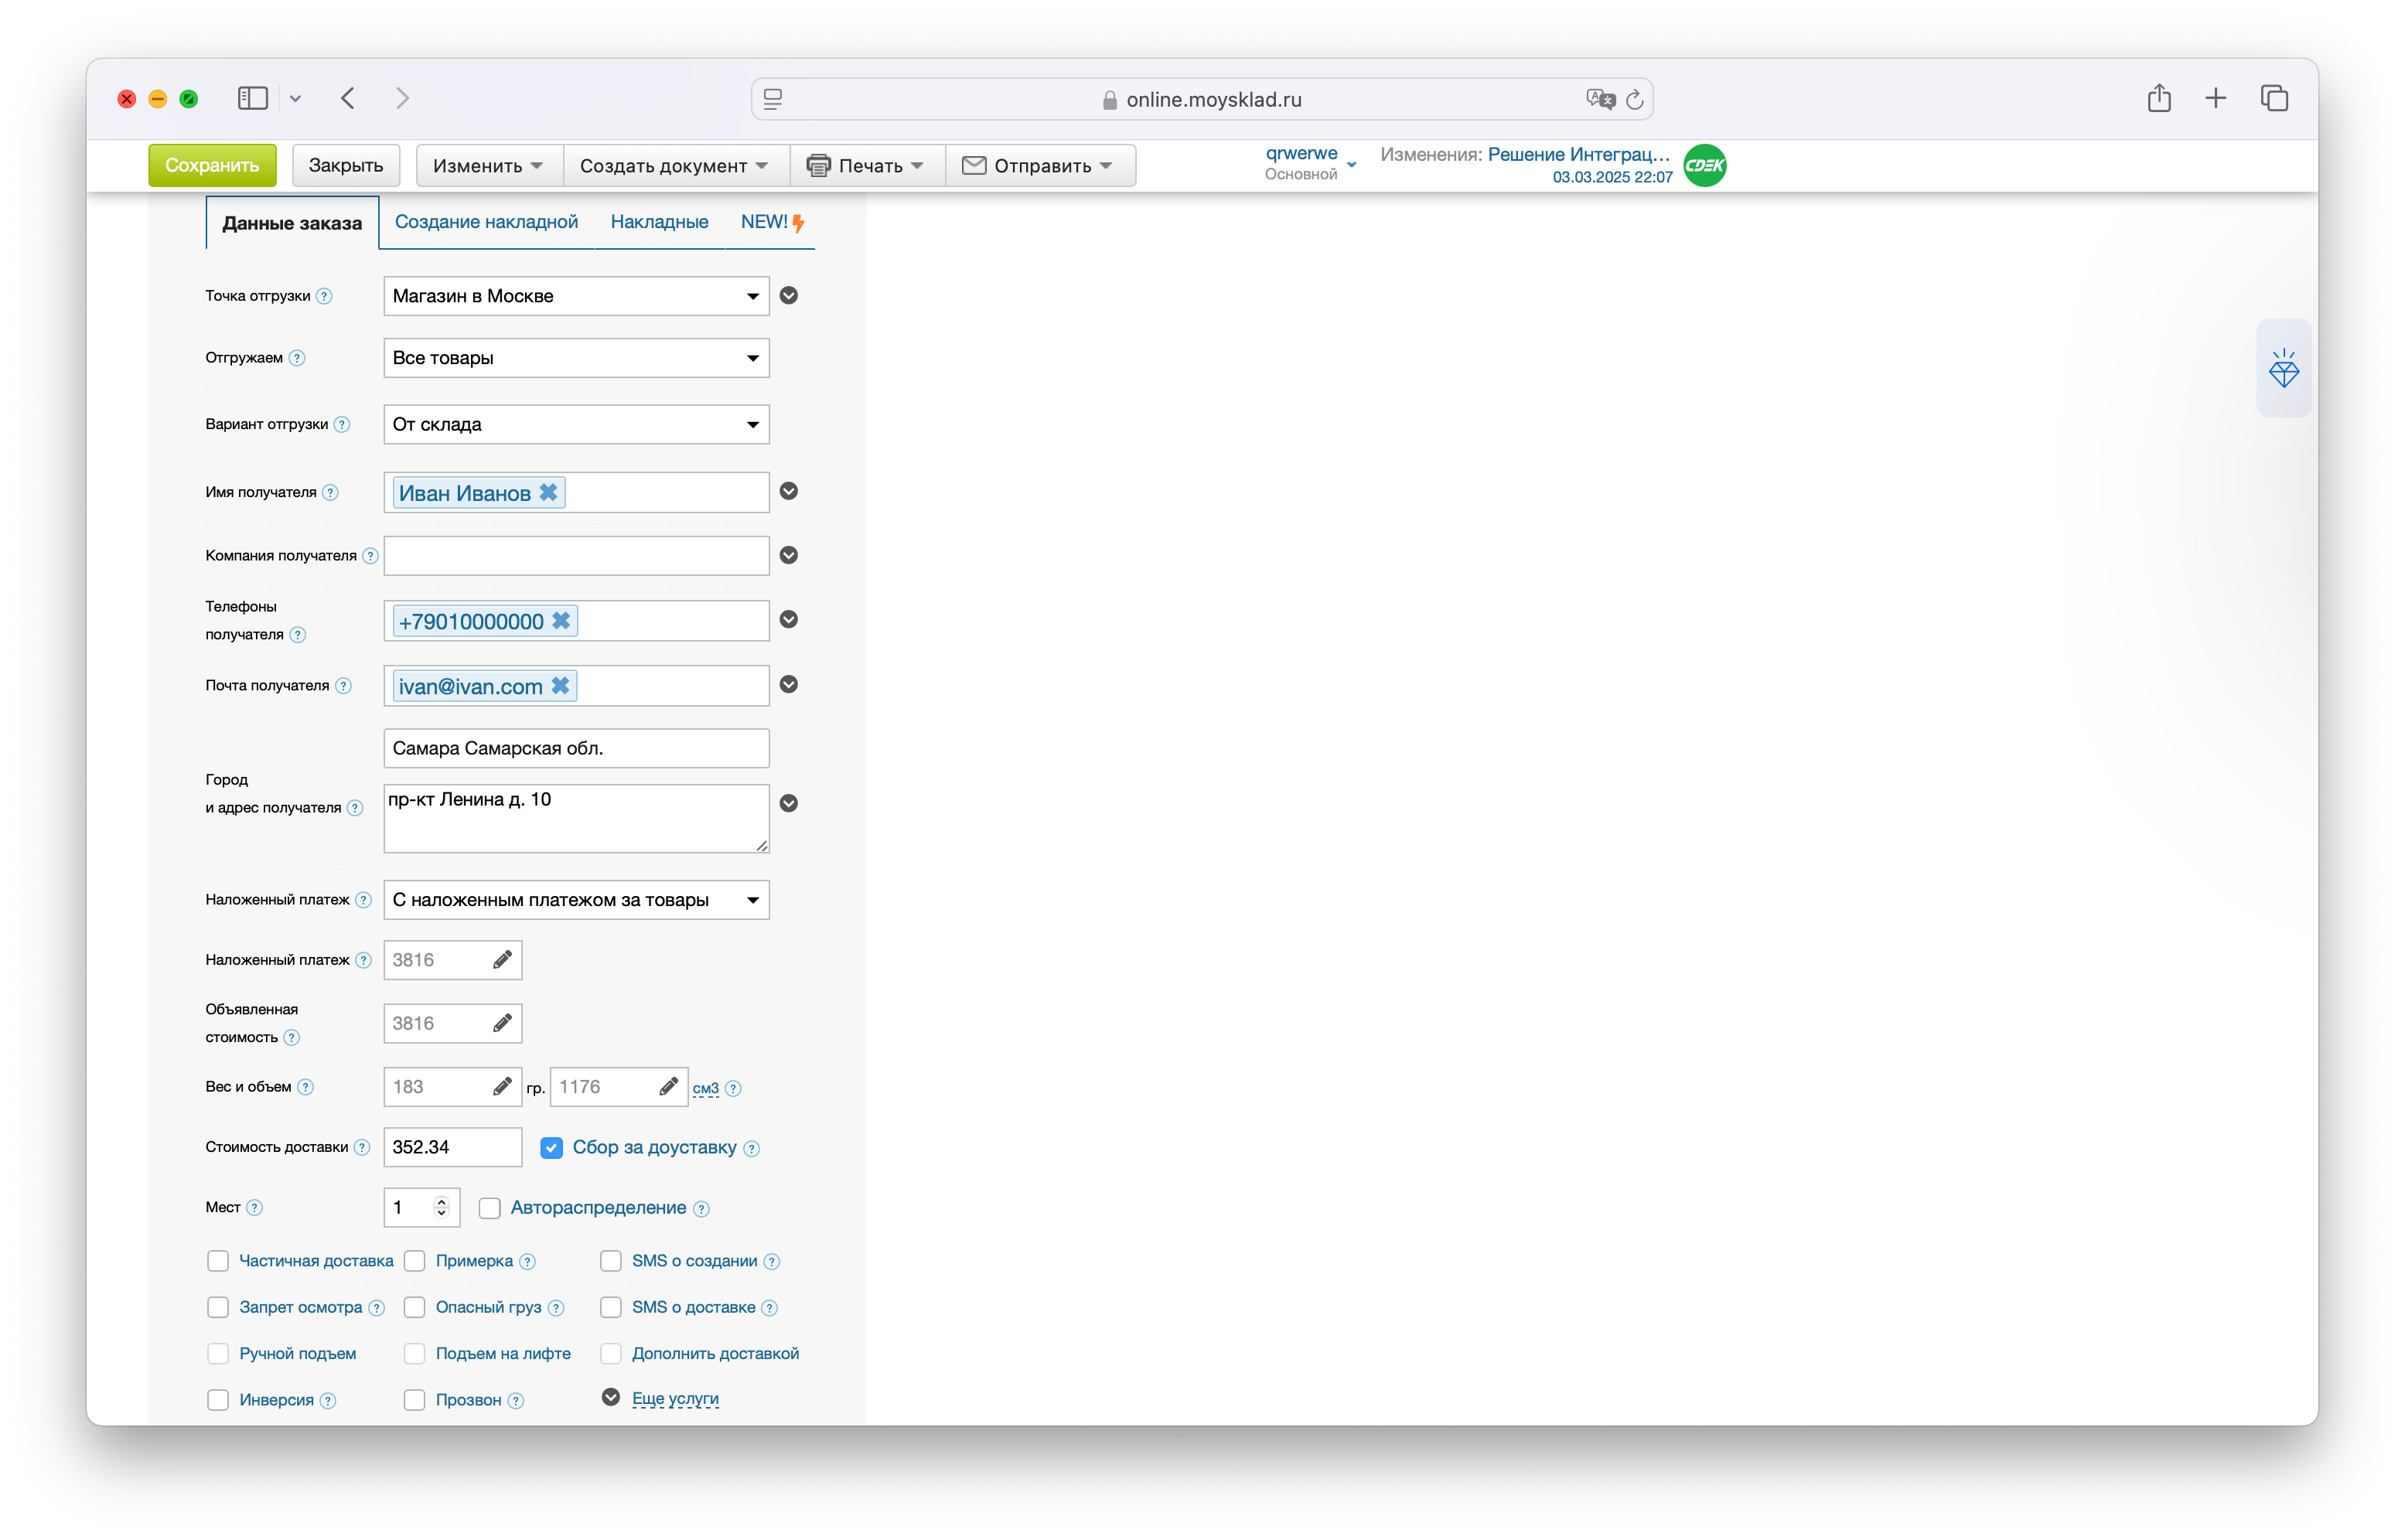Enable Автораспределение checkbox
The image size is (2405, 1540).
point(489,1208)
